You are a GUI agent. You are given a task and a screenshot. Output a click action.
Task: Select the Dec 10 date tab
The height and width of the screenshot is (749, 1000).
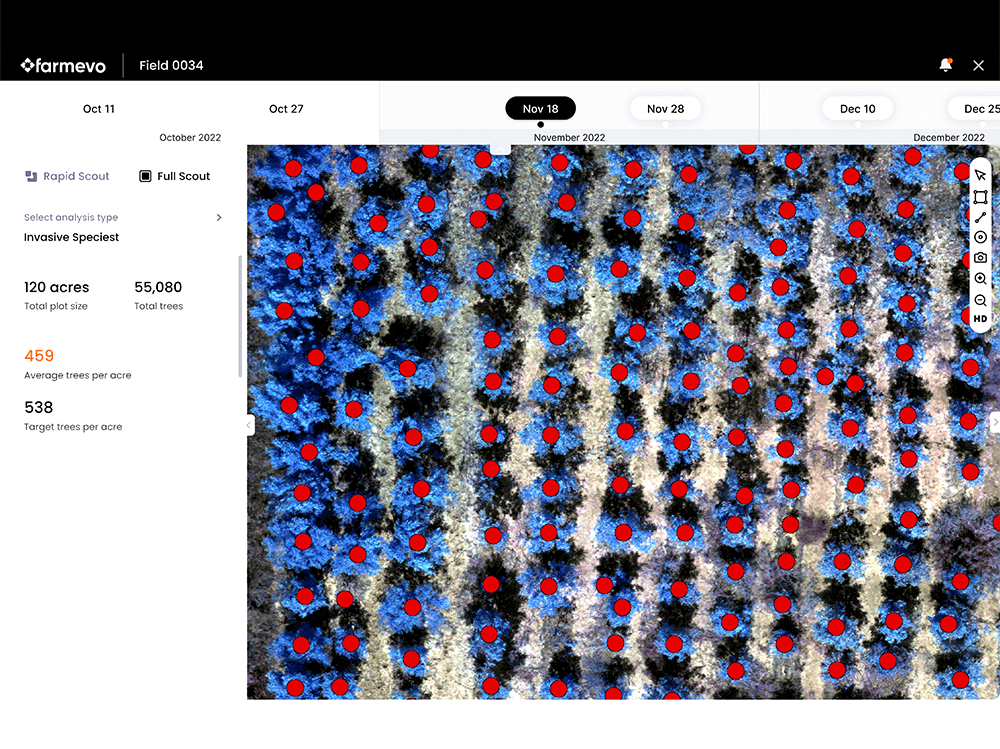857,109
